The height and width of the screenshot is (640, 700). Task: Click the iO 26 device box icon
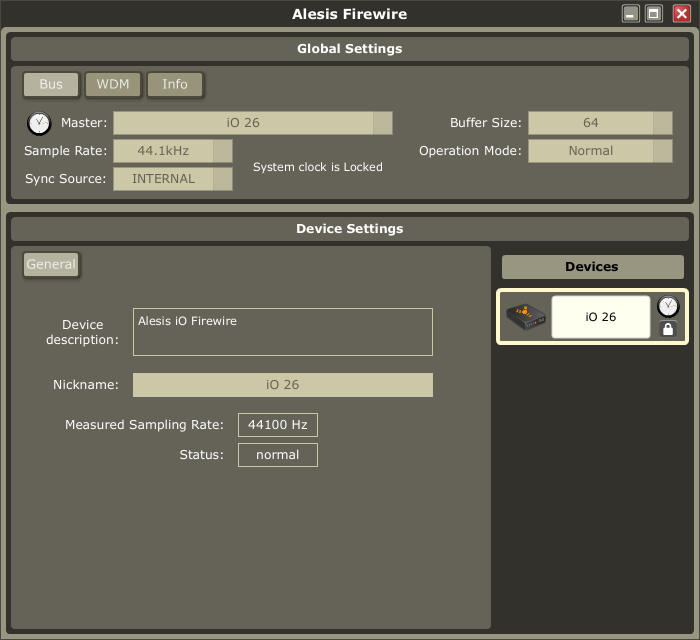point(525,316)
